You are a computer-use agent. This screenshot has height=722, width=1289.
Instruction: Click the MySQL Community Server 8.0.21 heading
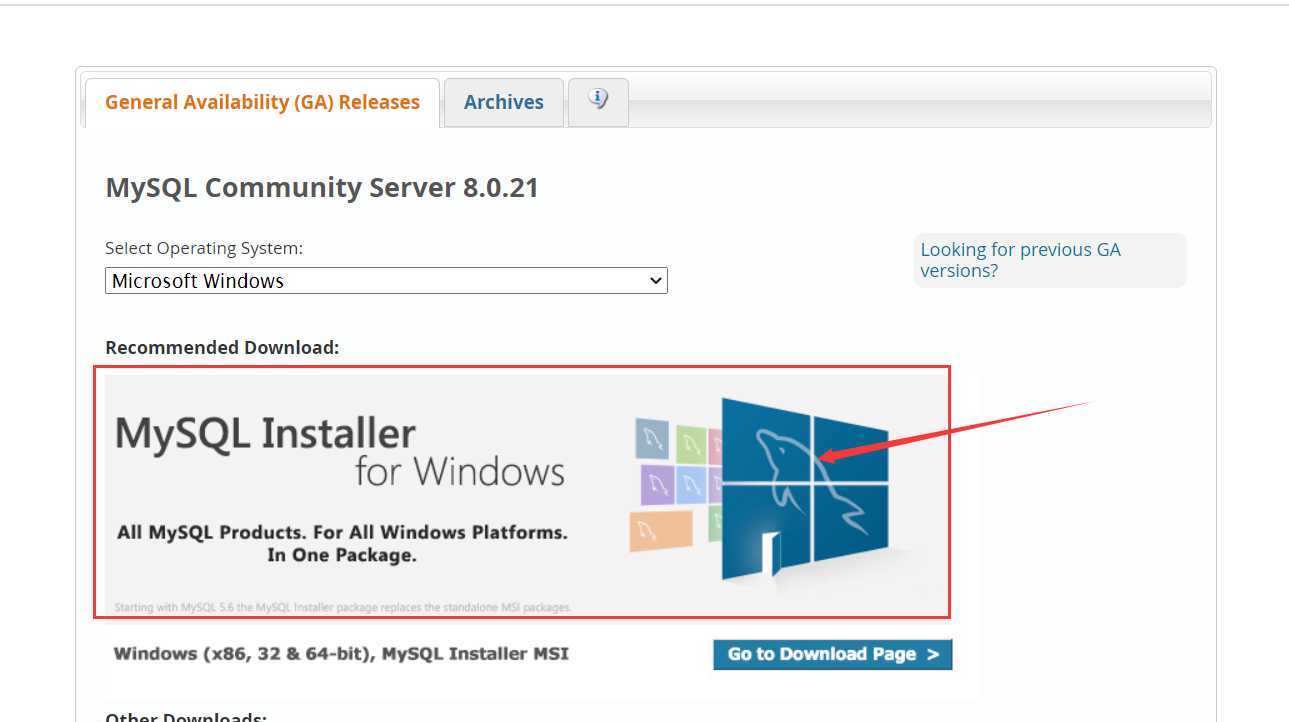click(x=322, y=188)
